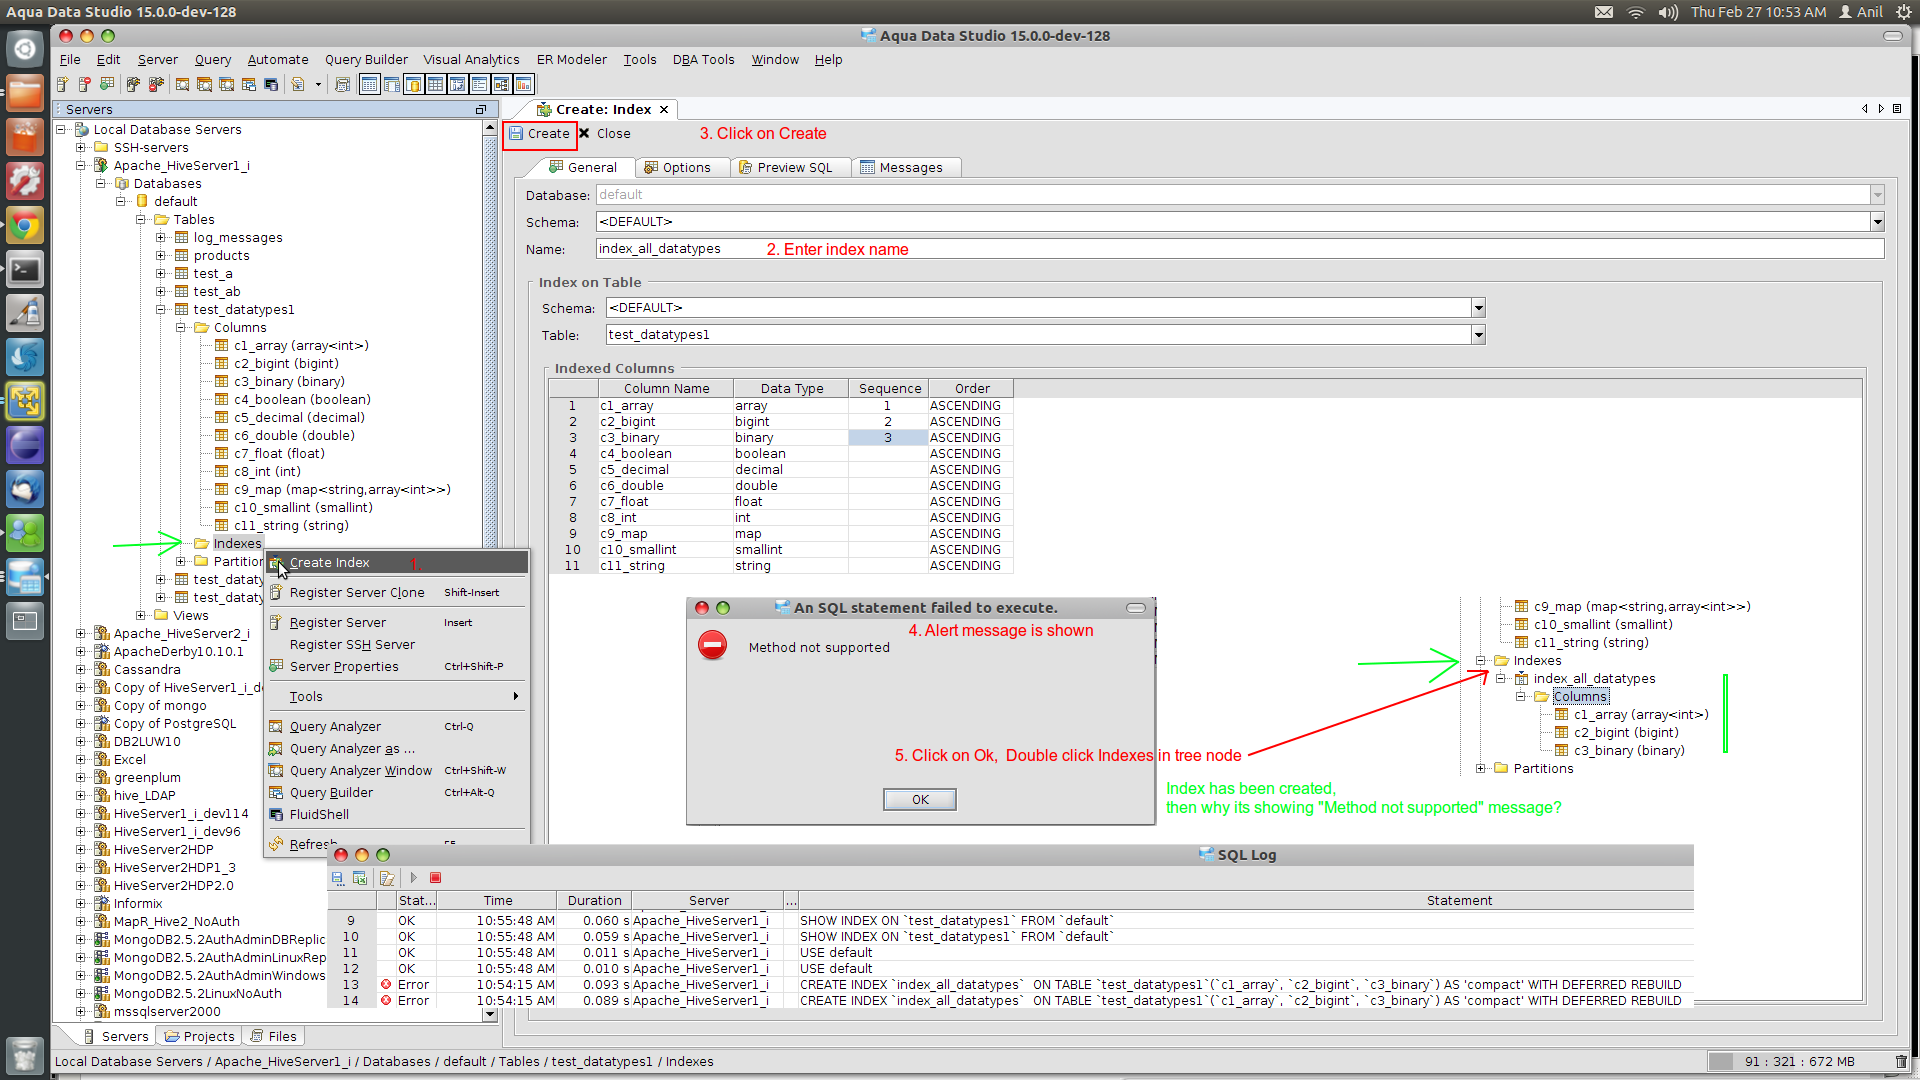The width and height of the screenshot is (1920, 1080).
Task: Open the Query Analyzer toolbar icon
Action: coord(182,85)
